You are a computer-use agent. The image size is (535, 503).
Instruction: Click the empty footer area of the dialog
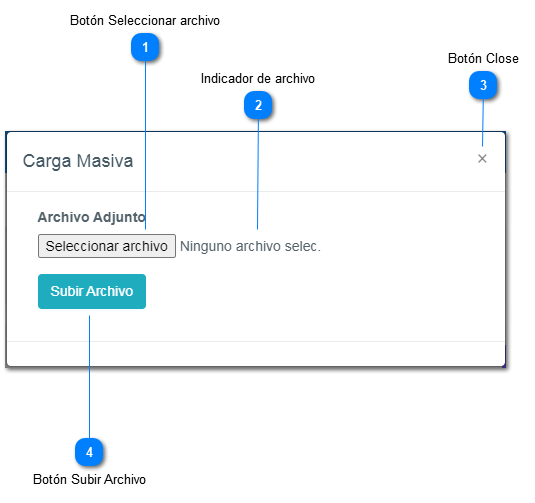pos(256,354)
